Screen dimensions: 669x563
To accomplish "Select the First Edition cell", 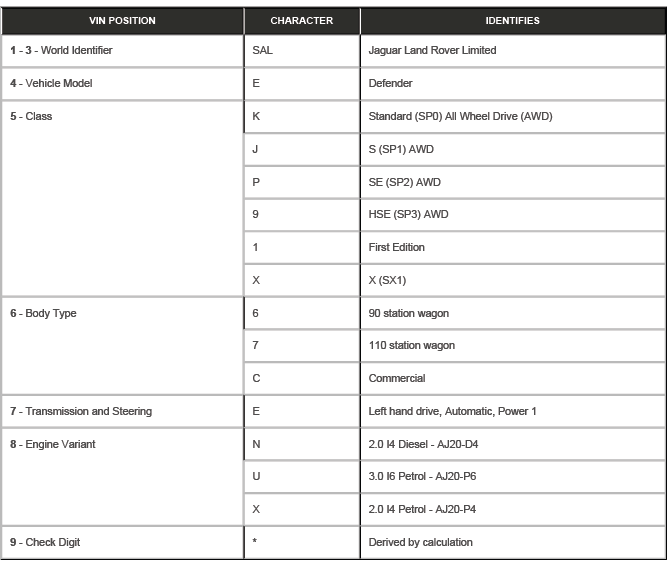I will coord(396,247).
